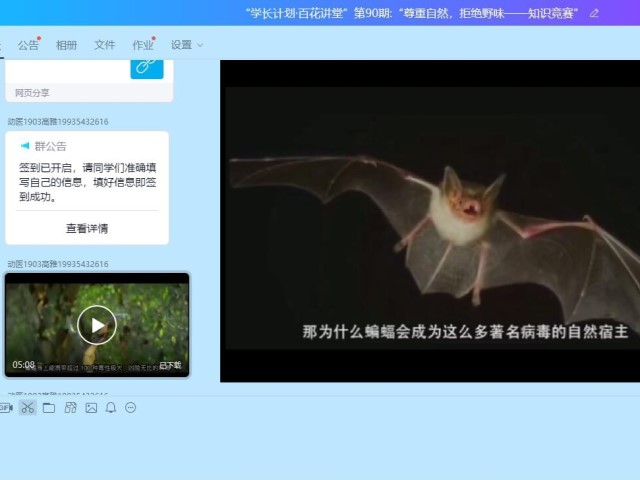Open the 公告 tab
The image size is (640, 480).
(x=28, y=45)
